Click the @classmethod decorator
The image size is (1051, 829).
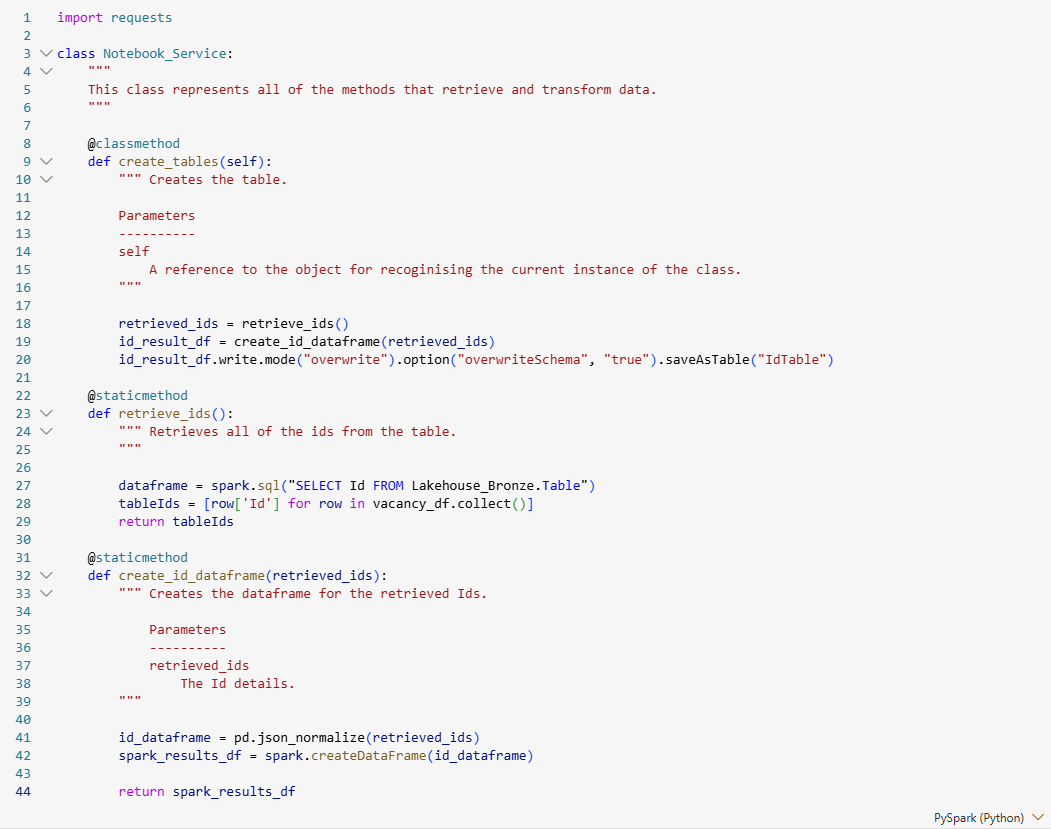(x=134, y=144)
